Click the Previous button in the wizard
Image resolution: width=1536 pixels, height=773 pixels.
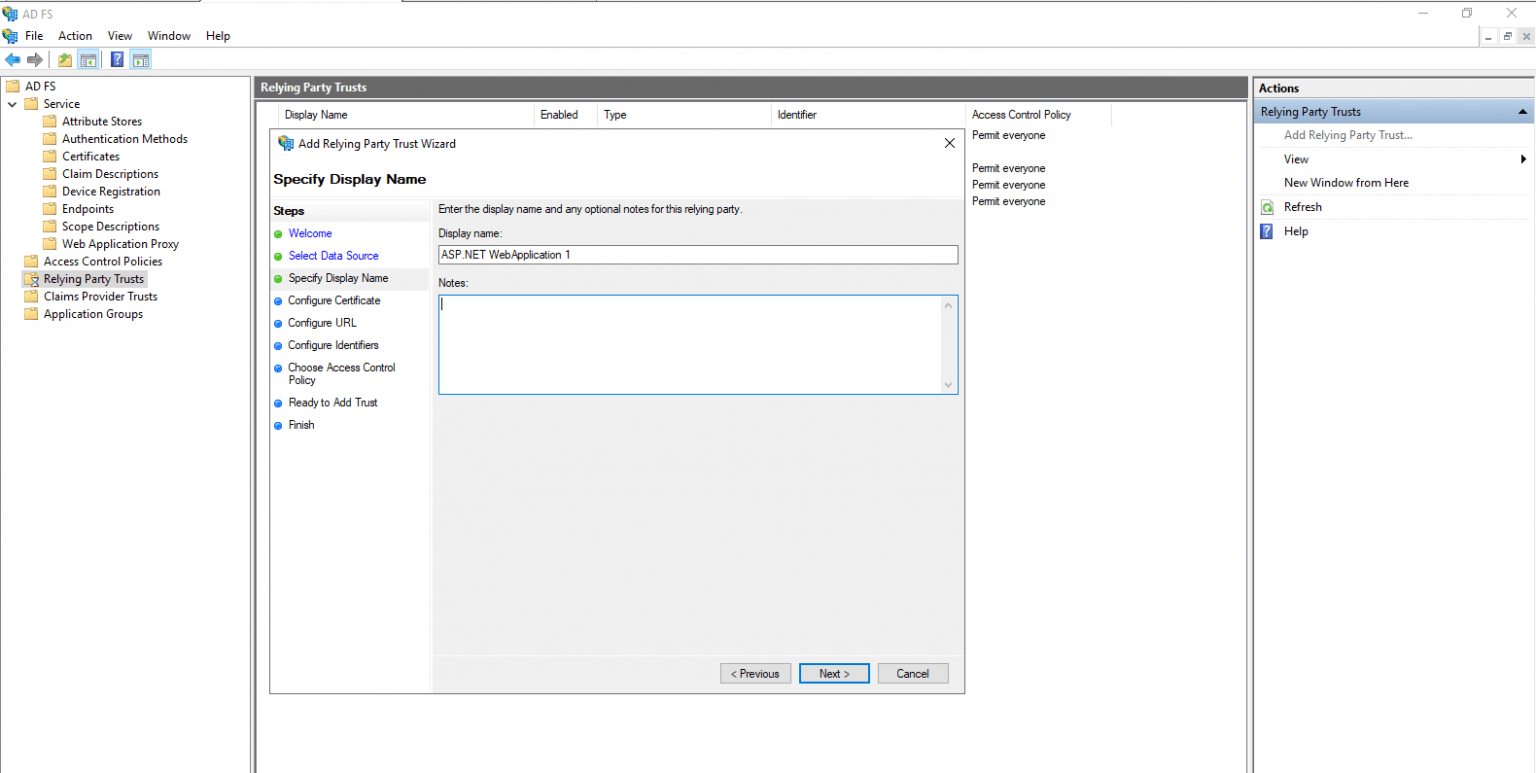[x=755, y=673]
